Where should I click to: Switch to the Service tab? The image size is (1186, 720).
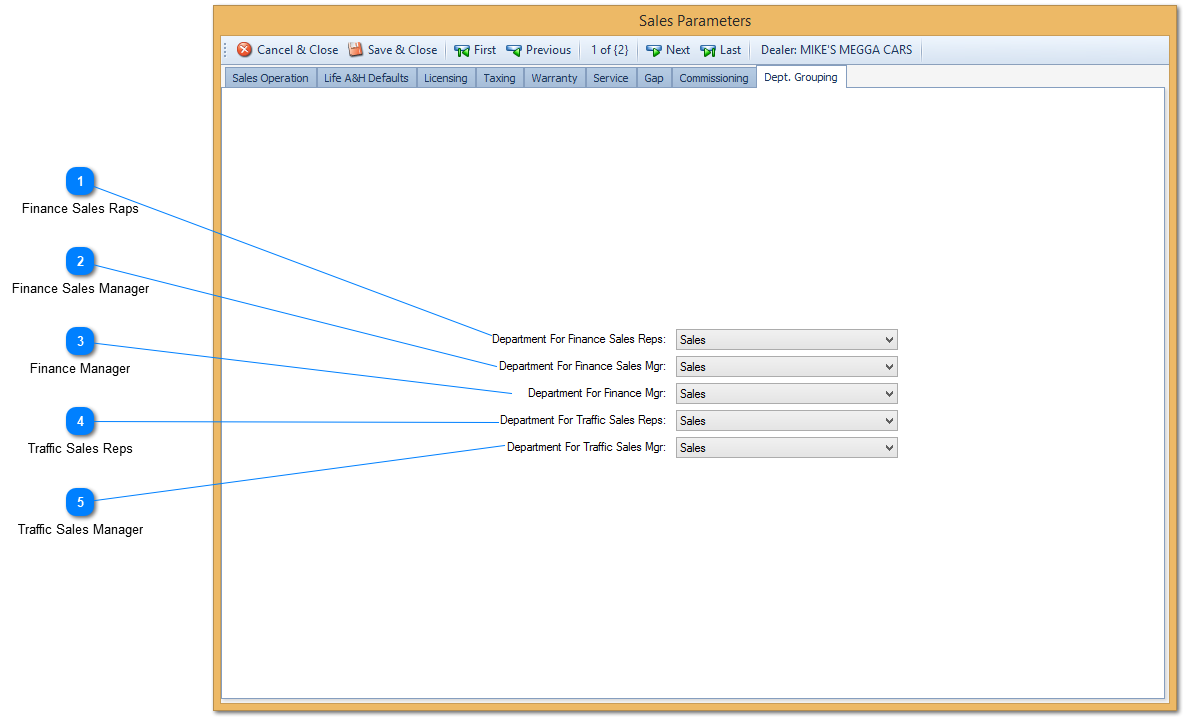(610, 78)
